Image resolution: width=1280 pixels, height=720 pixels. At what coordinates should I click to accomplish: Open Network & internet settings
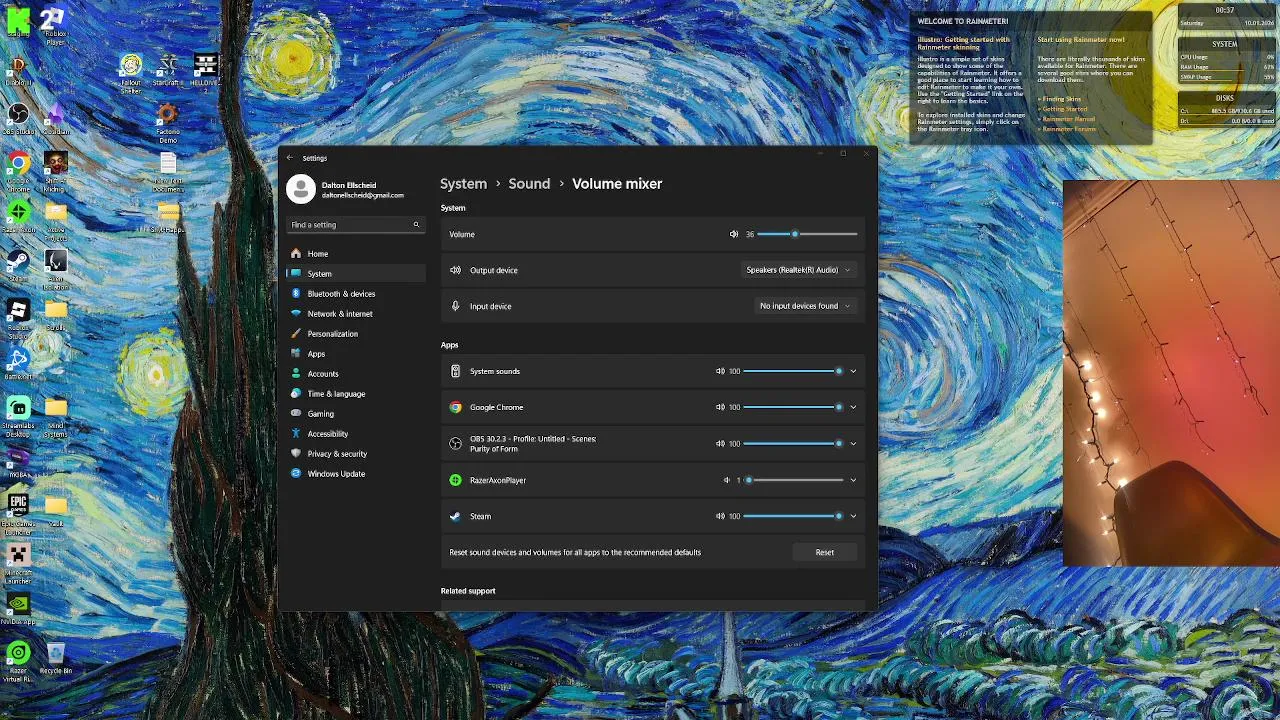pyautogui.click(x=356, y=314)
